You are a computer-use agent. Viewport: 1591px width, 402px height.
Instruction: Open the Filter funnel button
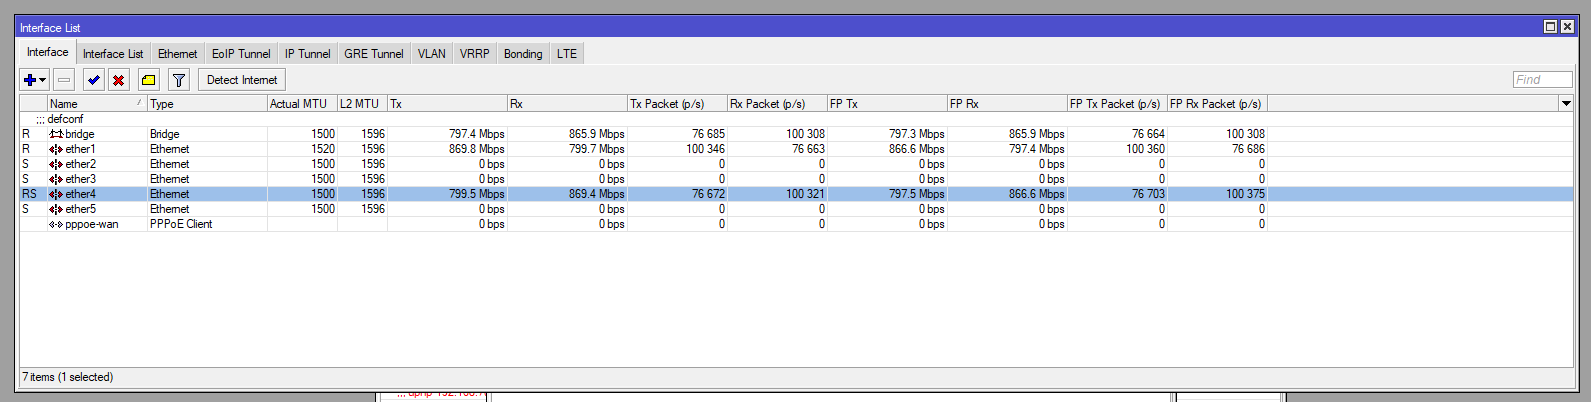(179, 80)
